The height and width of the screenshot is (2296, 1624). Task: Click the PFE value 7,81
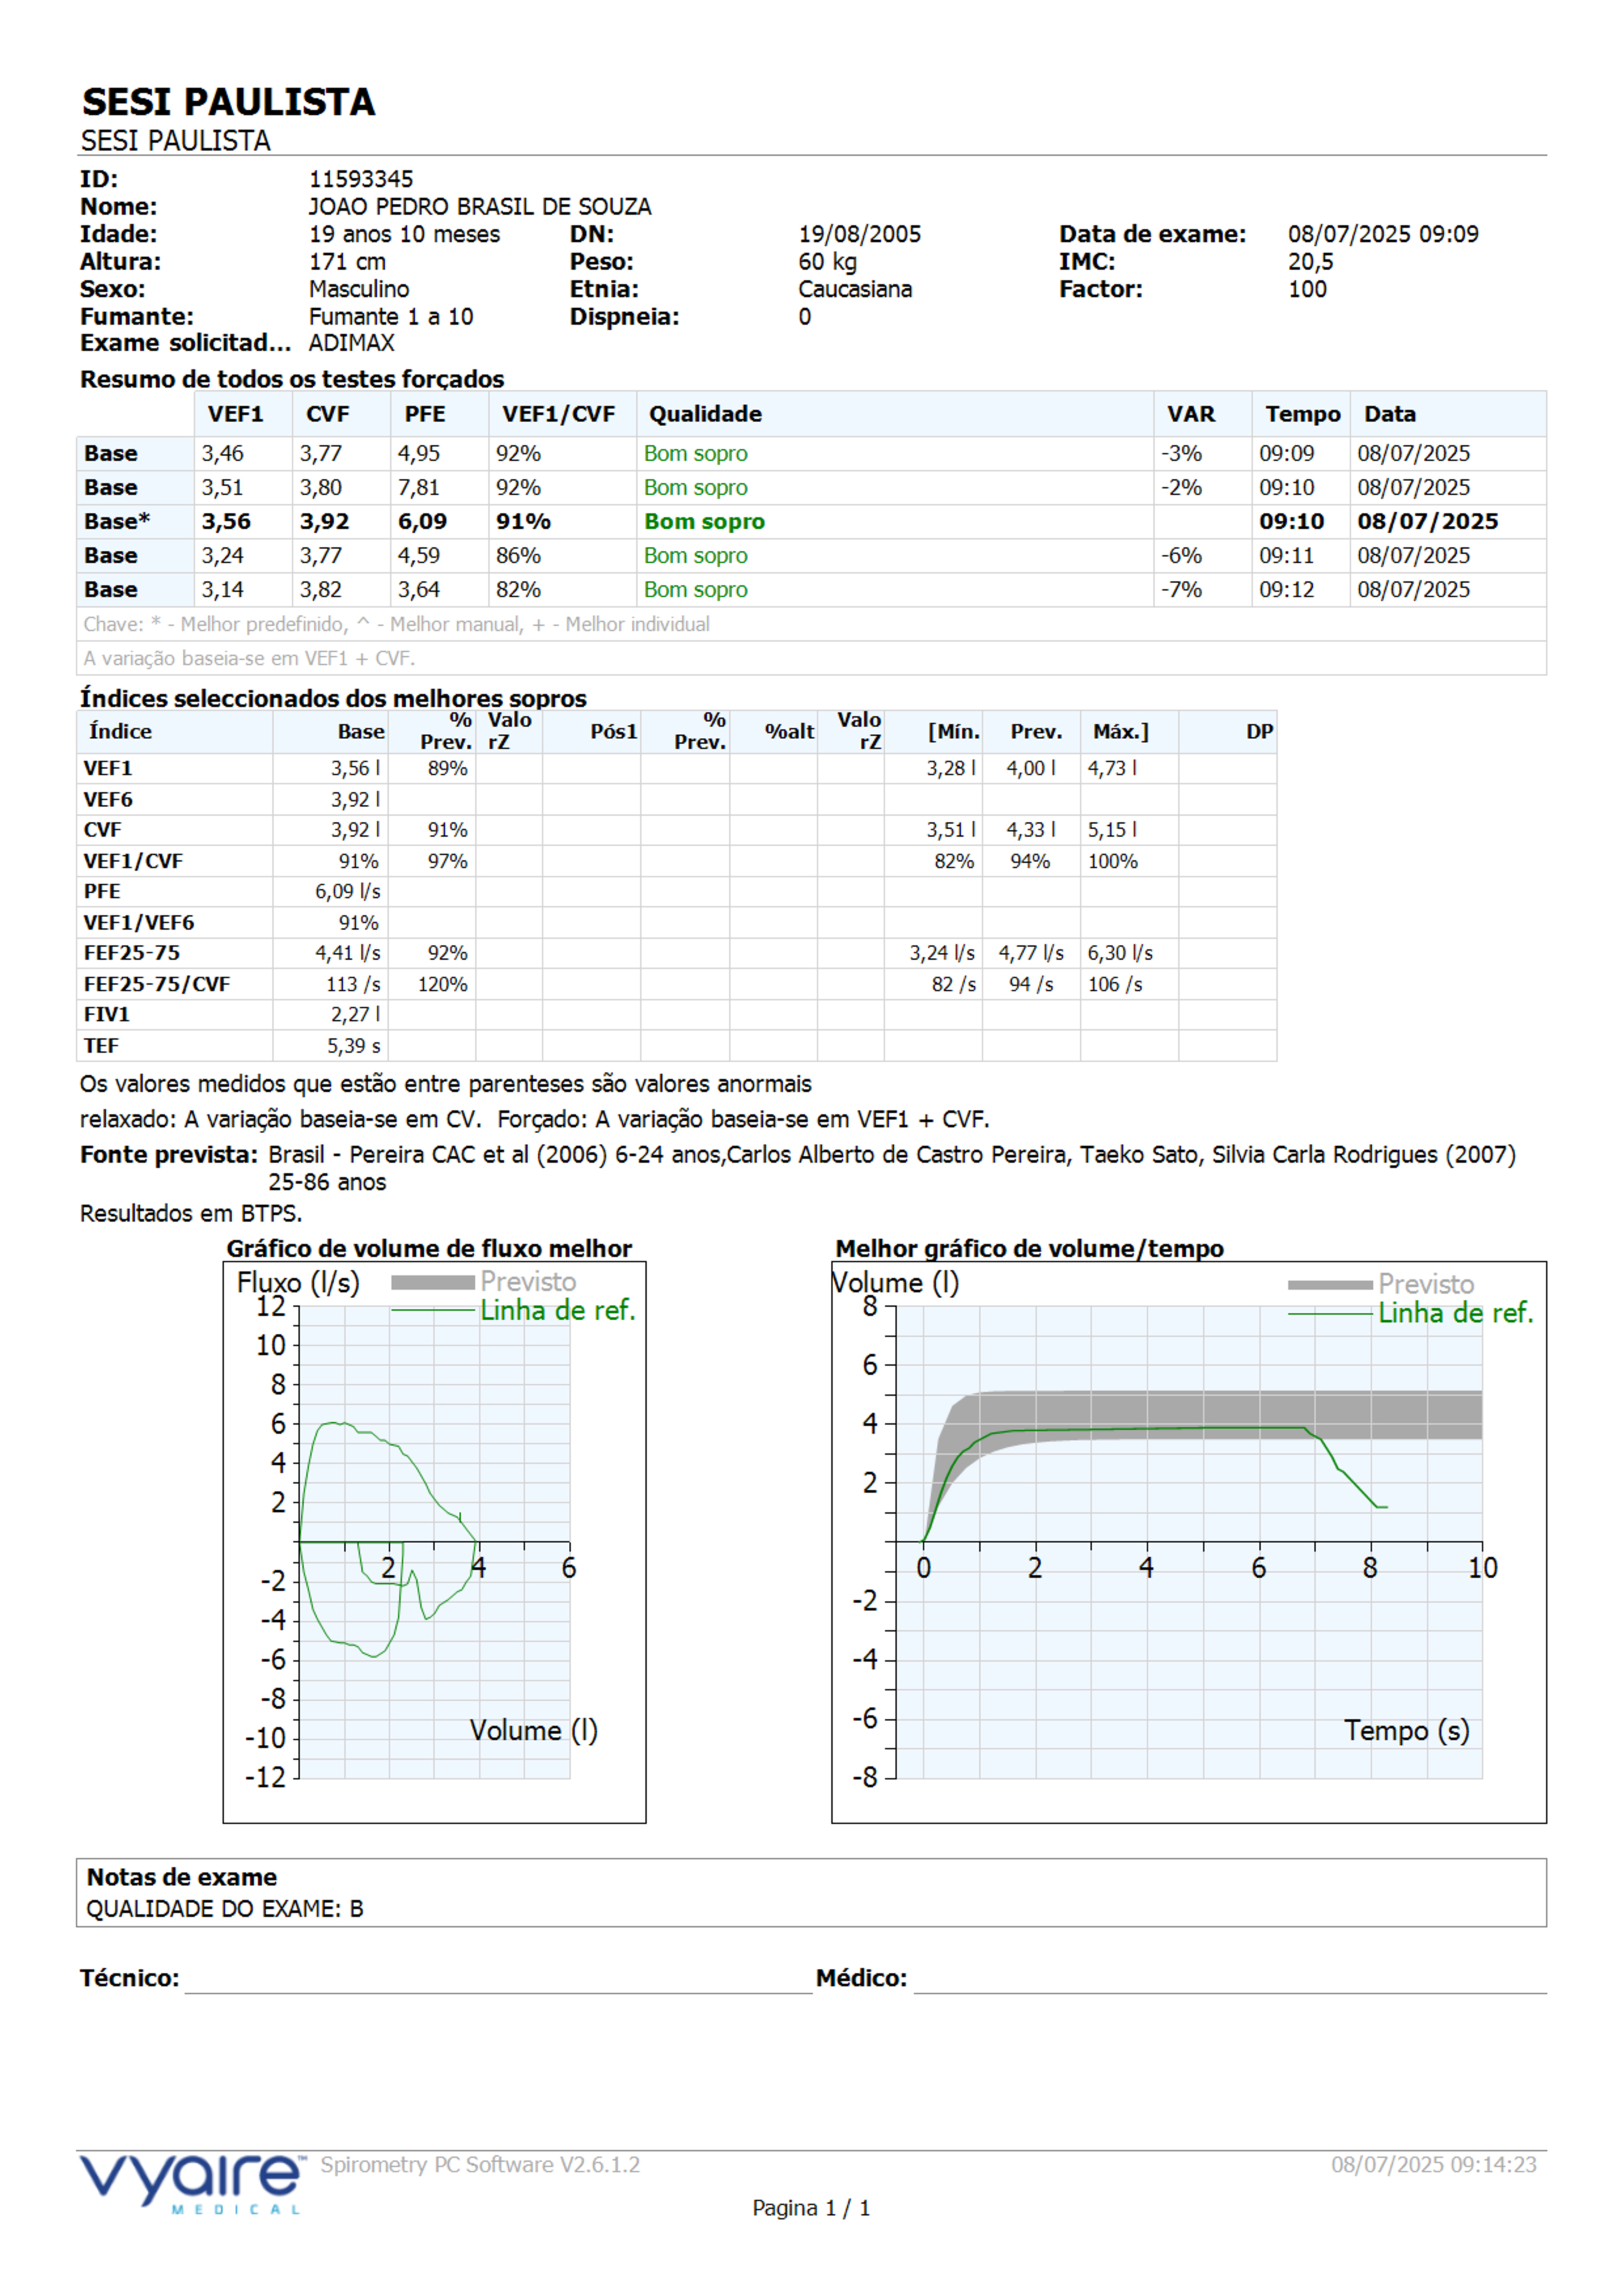(418, 487)
